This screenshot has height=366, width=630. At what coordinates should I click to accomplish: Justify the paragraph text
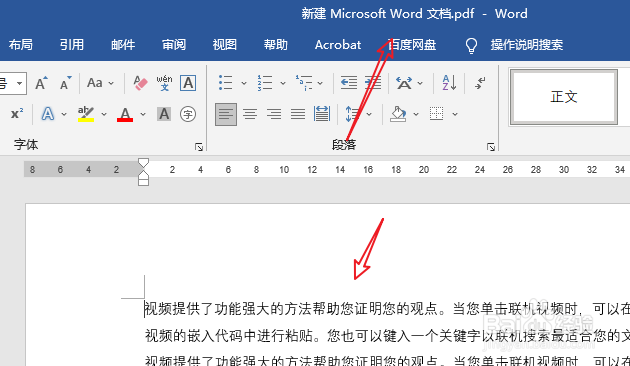(x=298, y=114)
